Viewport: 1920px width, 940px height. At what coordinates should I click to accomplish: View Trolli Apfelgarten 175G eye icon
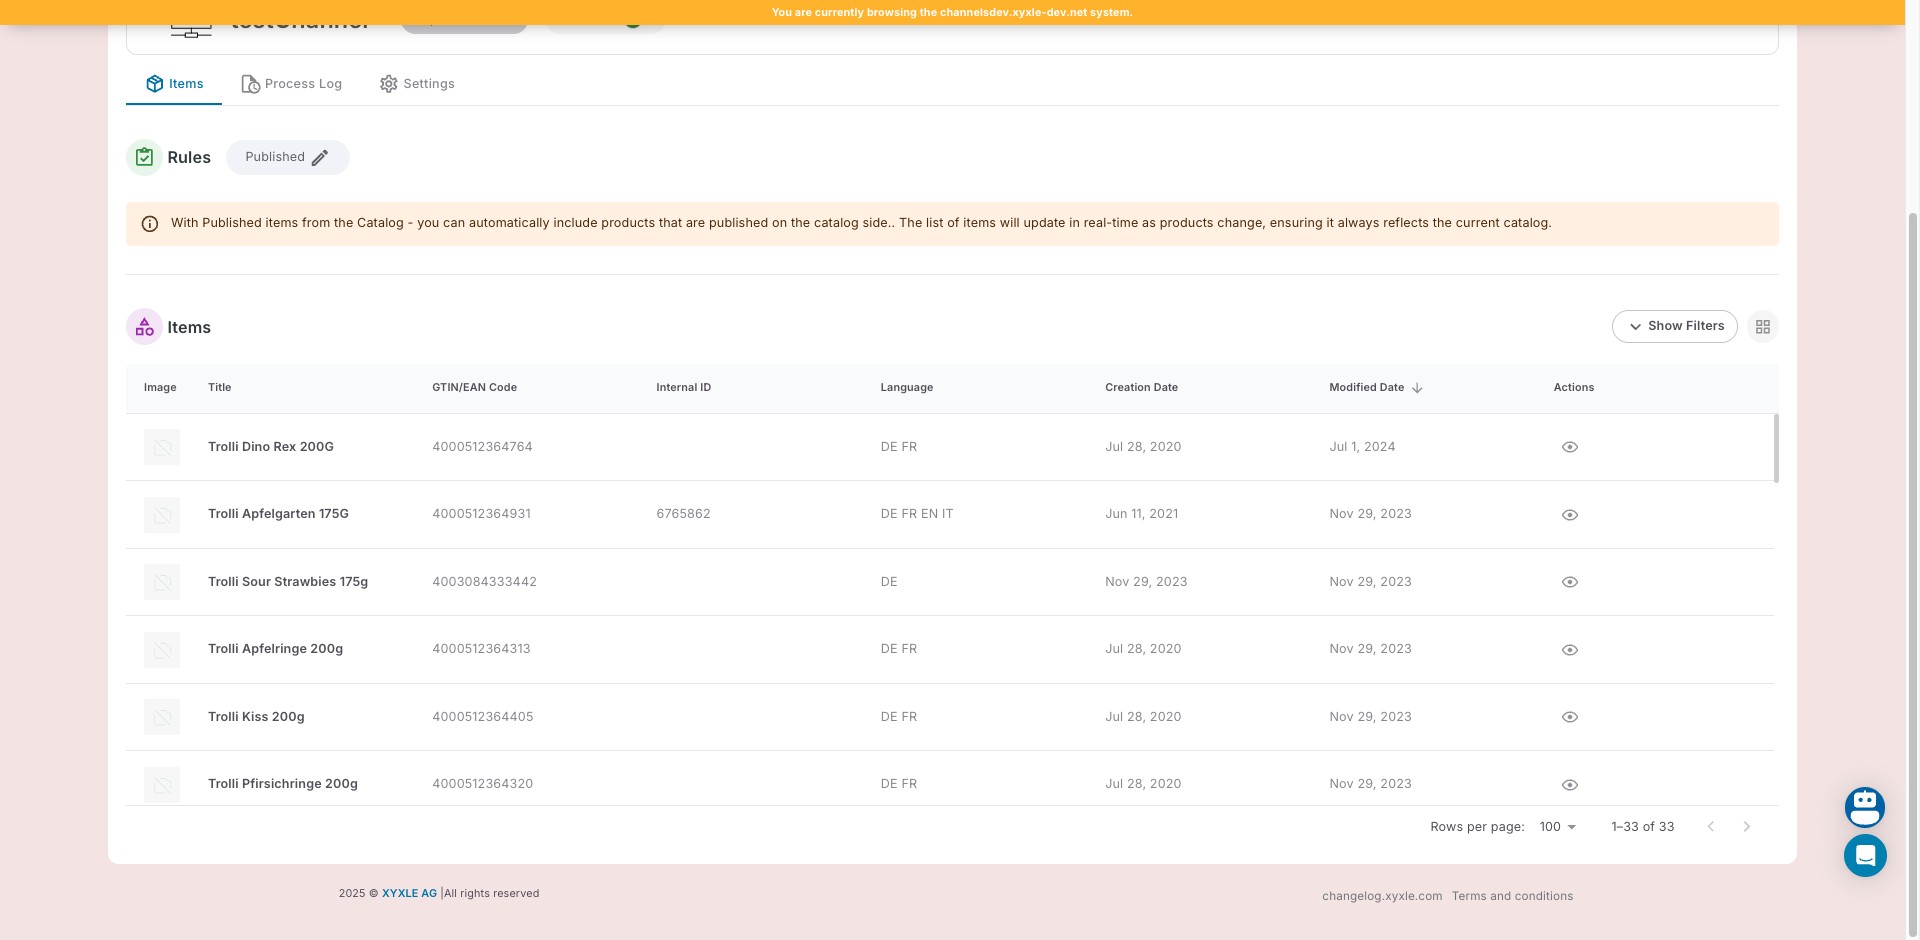(1569, 515)
